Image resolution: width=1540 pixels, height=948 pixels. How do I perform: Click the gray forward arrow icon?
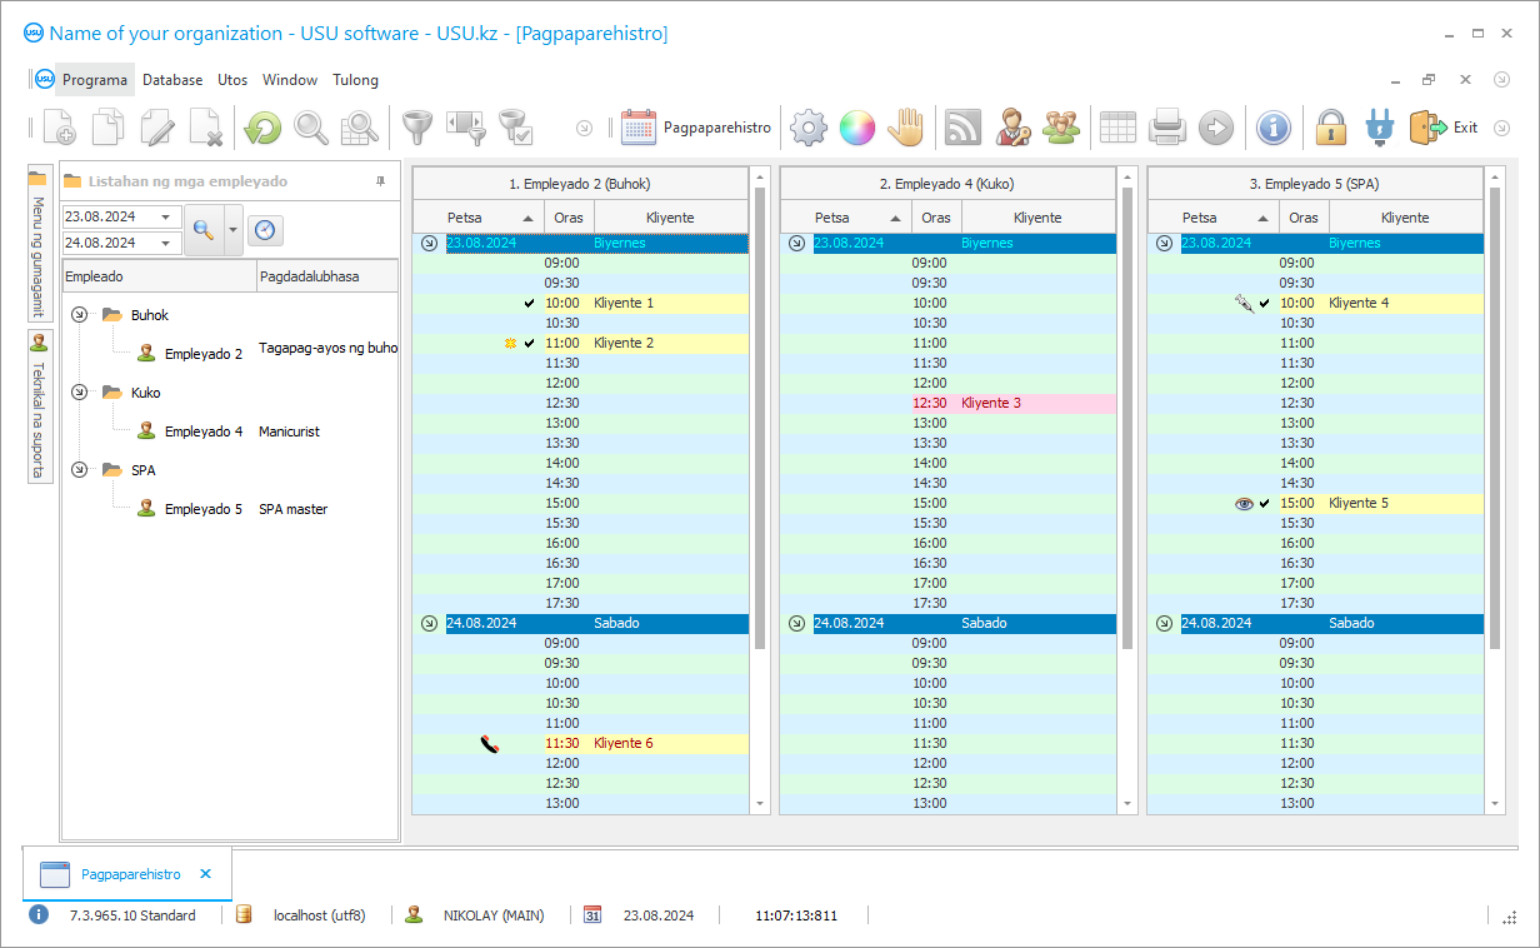coord(1216,128)
